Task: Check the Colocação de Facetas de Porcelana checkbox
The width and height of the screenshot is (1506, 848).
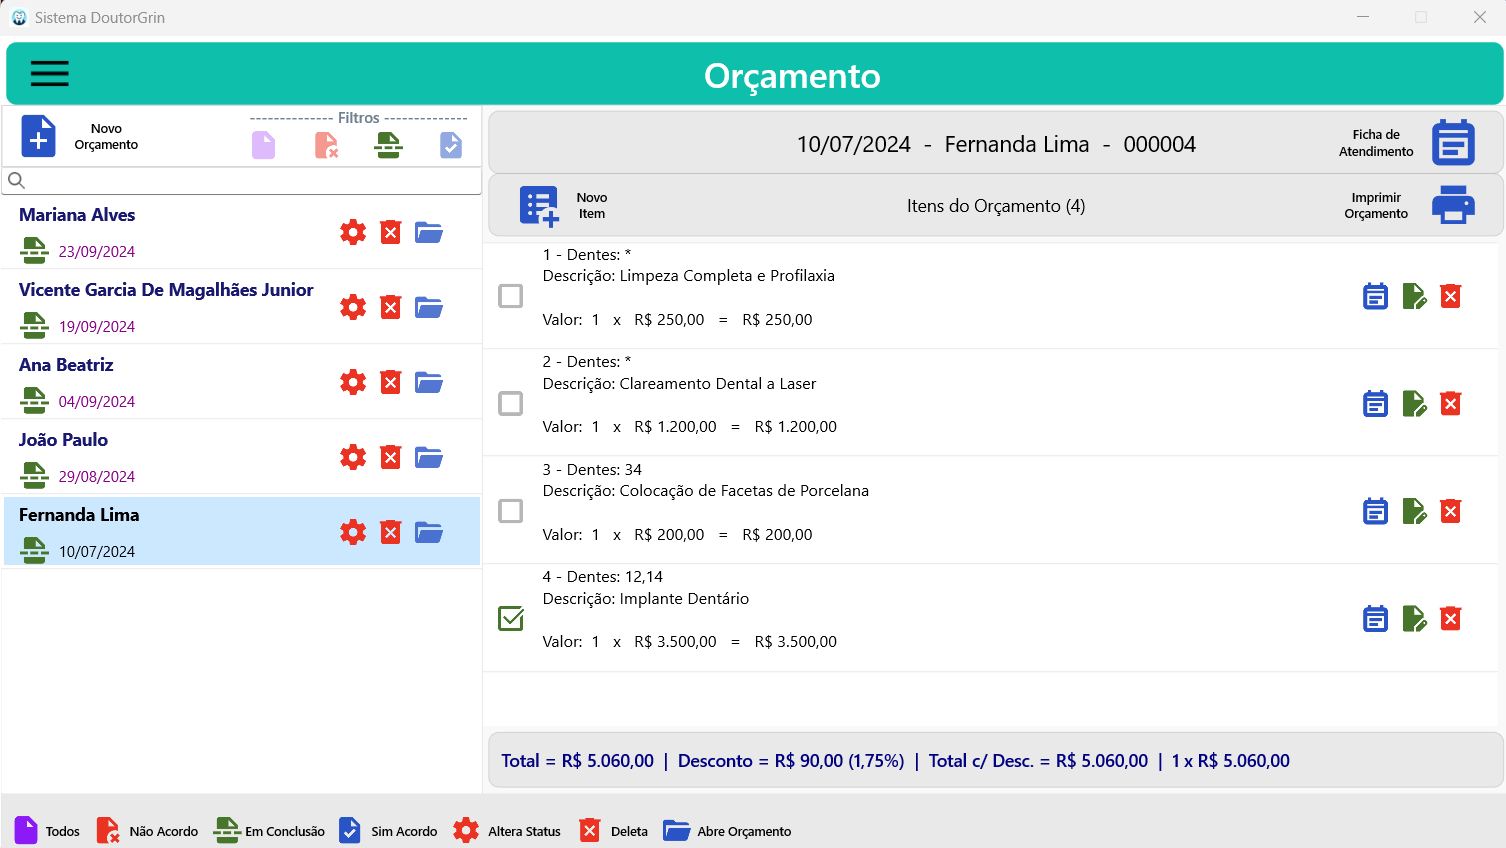Action: pyautogui.click(x=510, y=511)
